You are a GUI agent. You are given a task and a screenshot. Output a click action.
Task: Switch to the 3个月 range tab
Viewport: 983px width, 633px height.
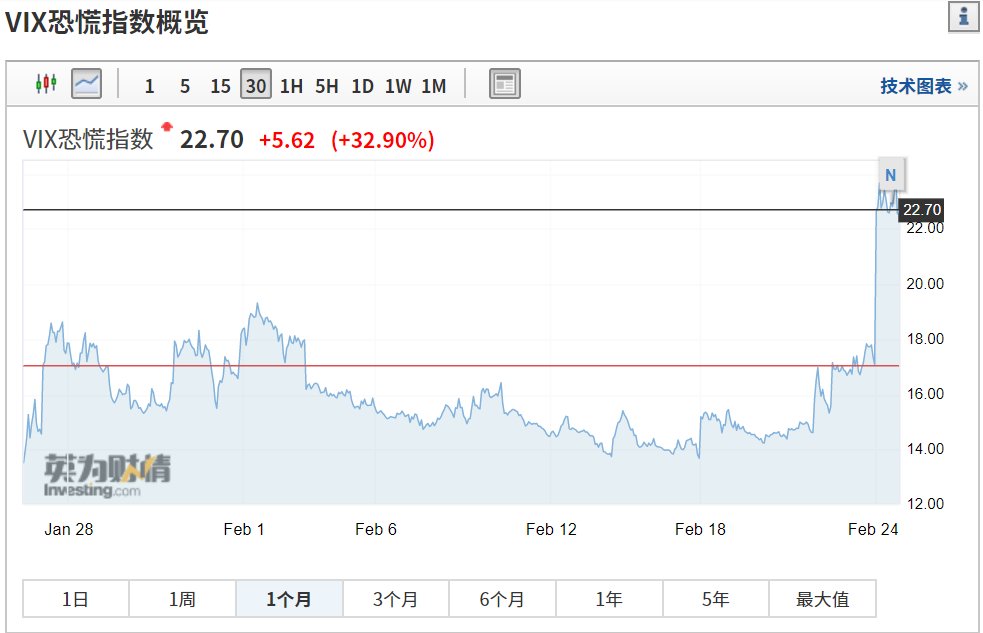click(395, 599)
